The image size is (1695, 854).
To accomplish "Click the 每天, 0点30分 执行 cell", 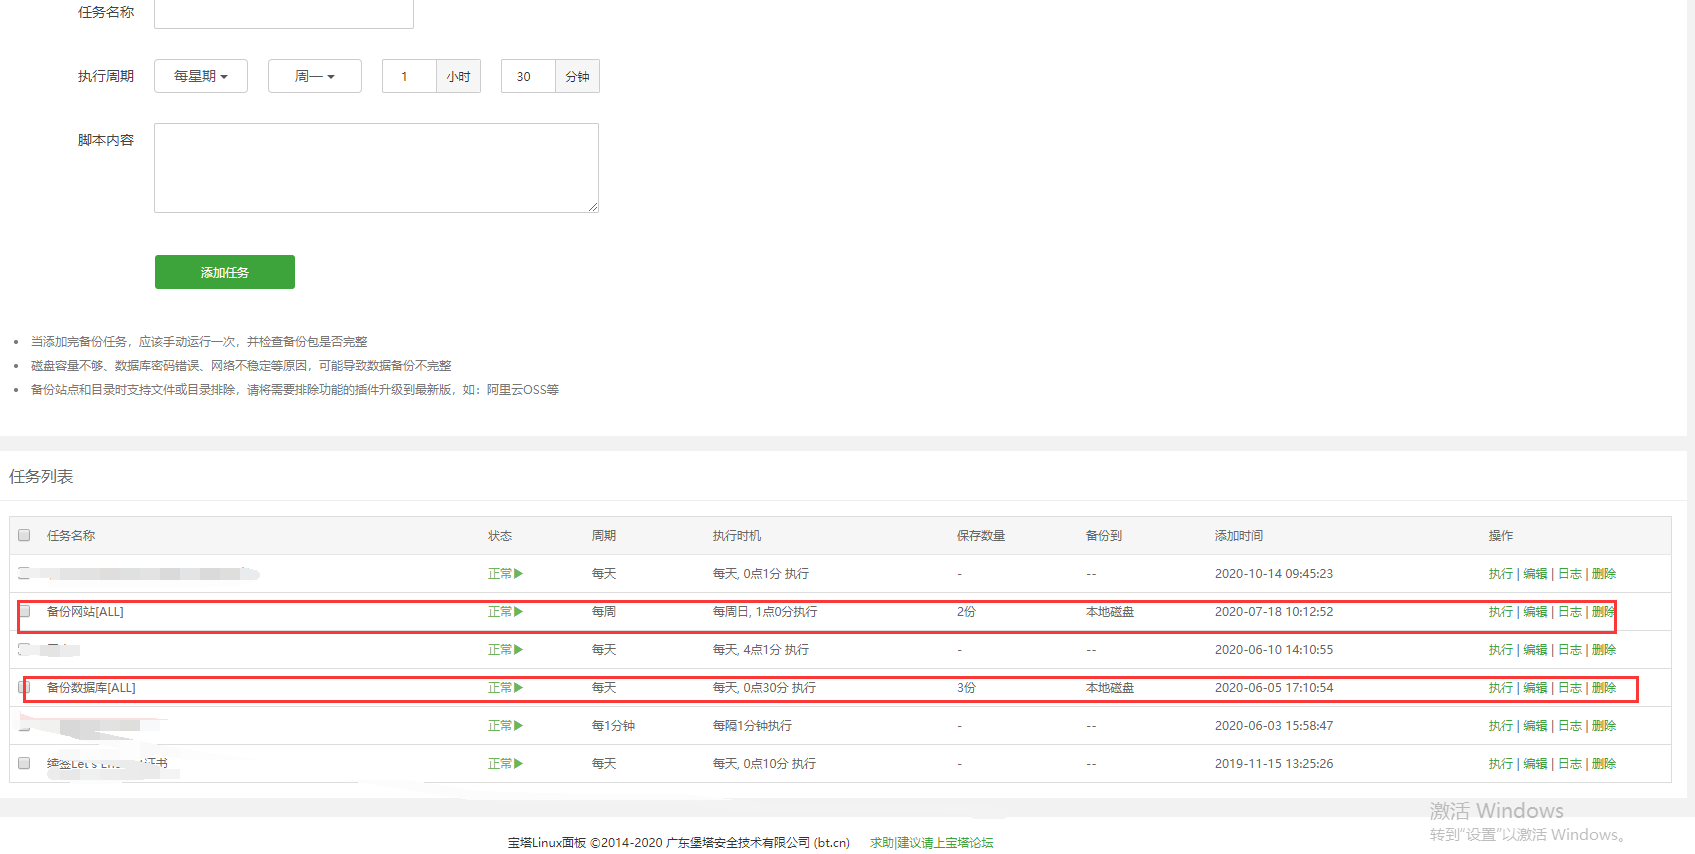I will tap(764, 688).
